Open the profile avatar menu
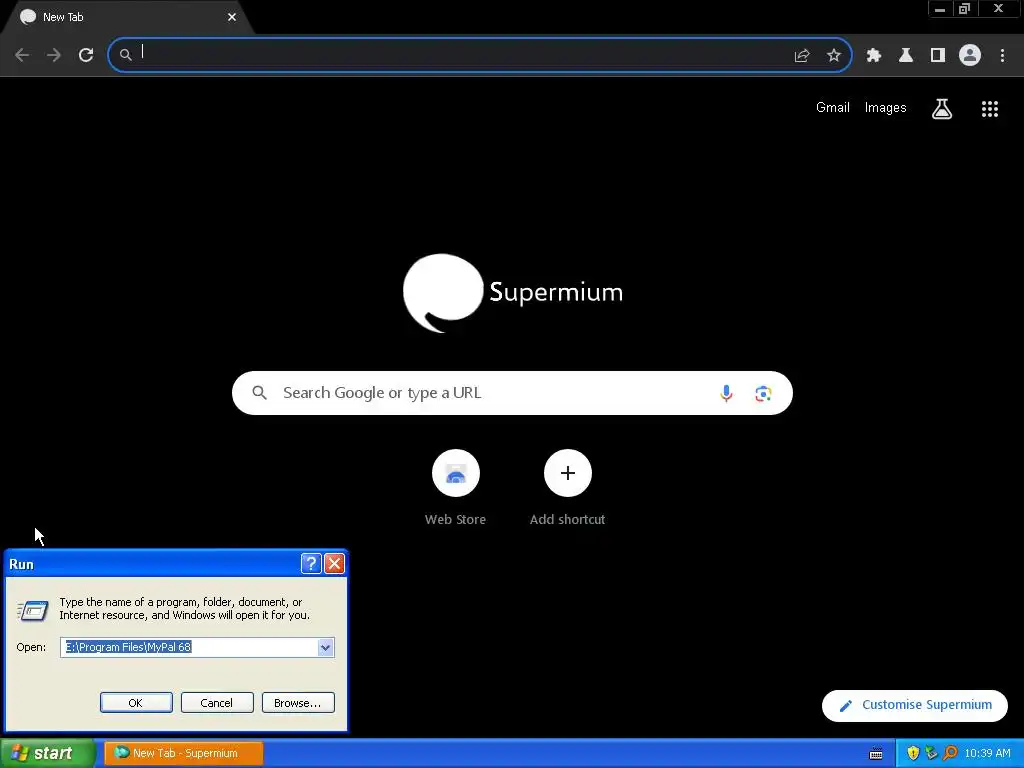 pos(970,56)
